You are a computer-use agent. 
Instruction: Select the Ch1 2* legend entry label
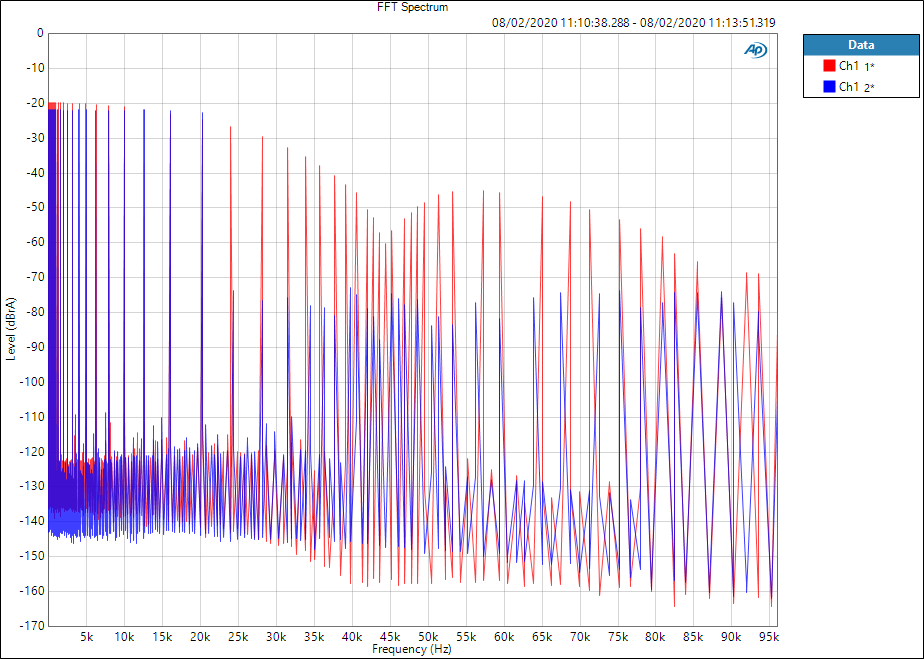856,87
